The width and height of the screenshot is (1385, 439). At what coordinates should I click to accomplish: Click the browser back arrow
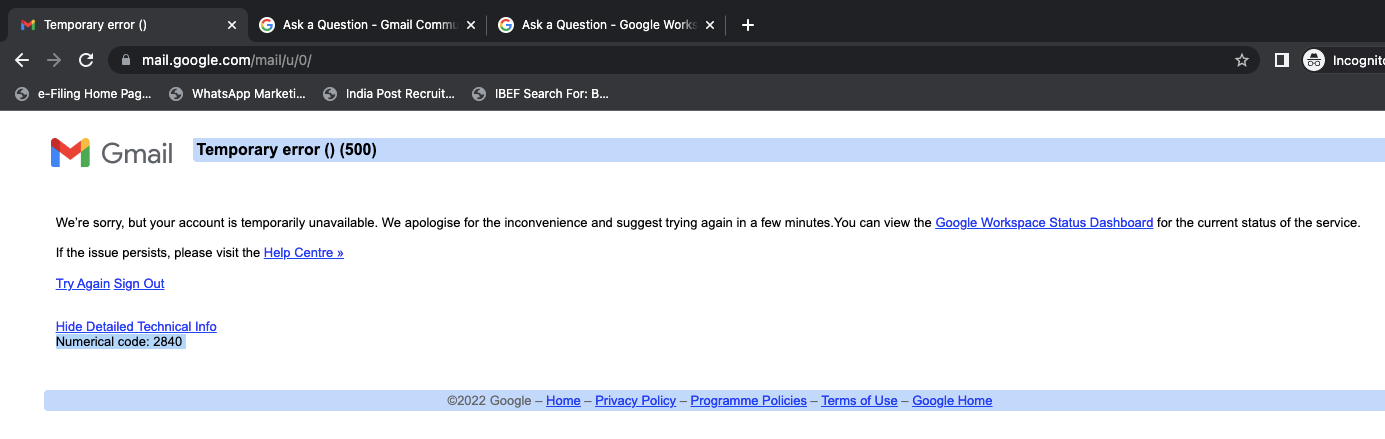(x=22, y=60)
